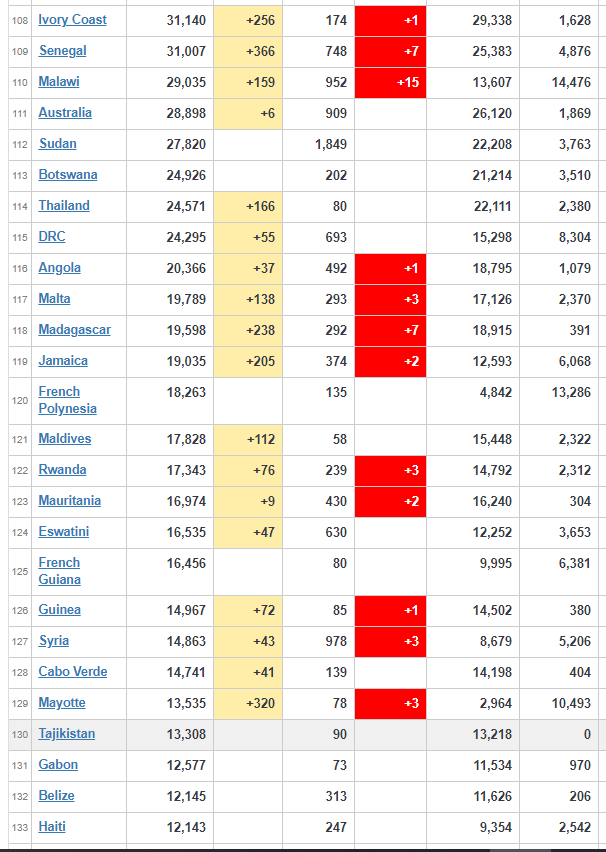Open the Ivory Coast country link

coord(72,20)
